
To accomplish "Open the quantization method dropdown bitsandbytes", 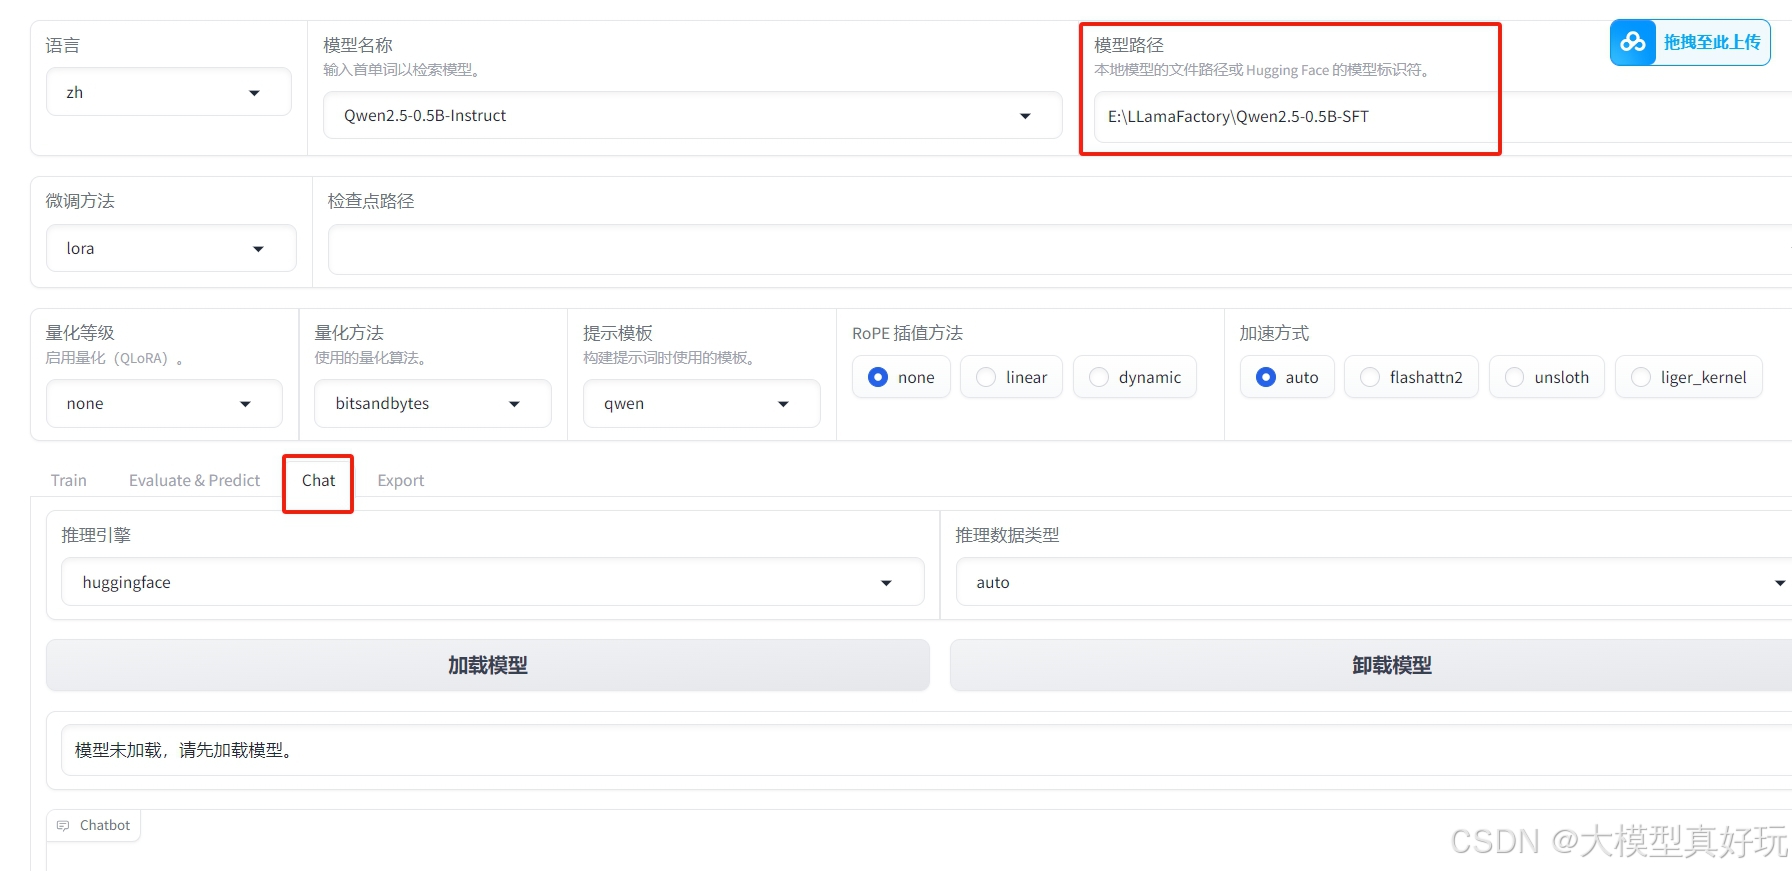I will pos(433,403).
